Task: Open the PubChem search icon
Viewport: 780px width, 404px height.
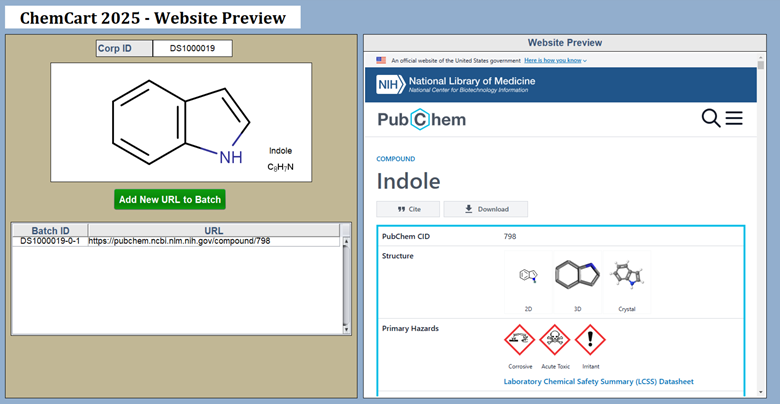Action: (711, 119)
